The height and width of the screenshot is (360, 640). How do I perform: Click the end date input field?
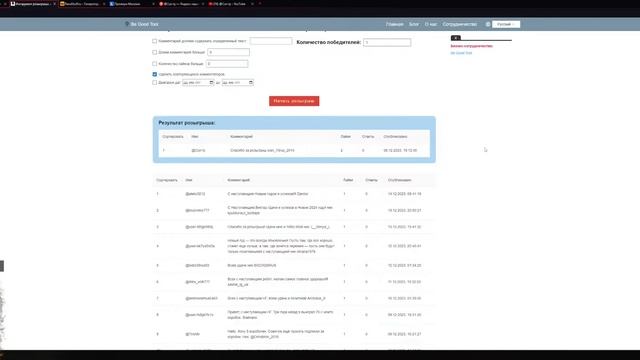[238, 82]
